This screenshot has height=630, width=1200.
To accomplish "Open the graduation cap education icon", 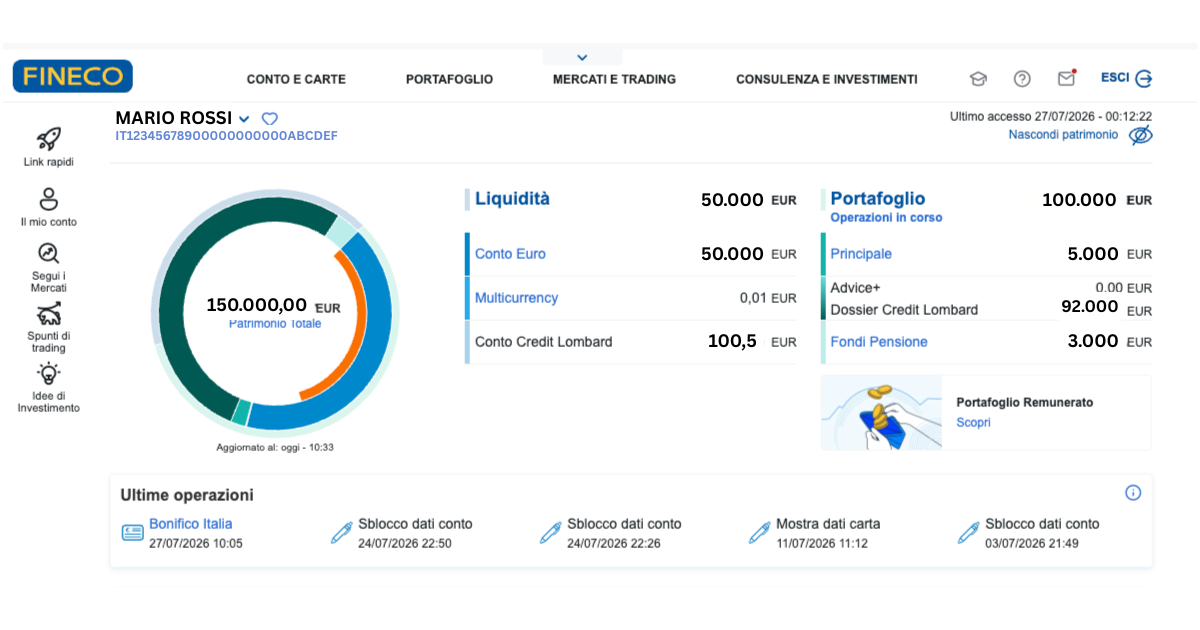I will pyautogui.click(x=978, y=79).
